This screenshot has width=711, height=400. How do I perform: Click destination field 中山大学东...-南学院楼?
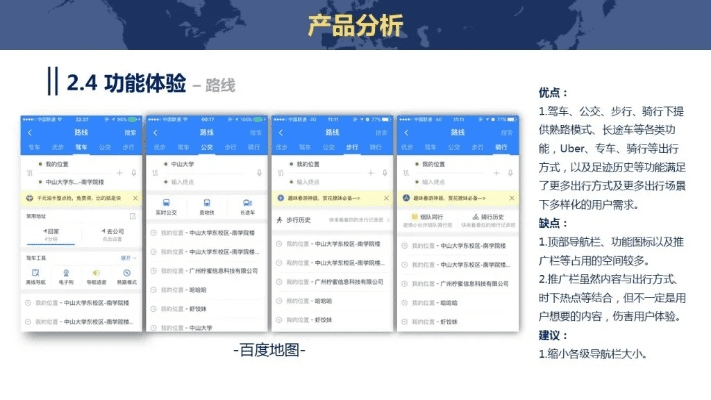[75, 182]
